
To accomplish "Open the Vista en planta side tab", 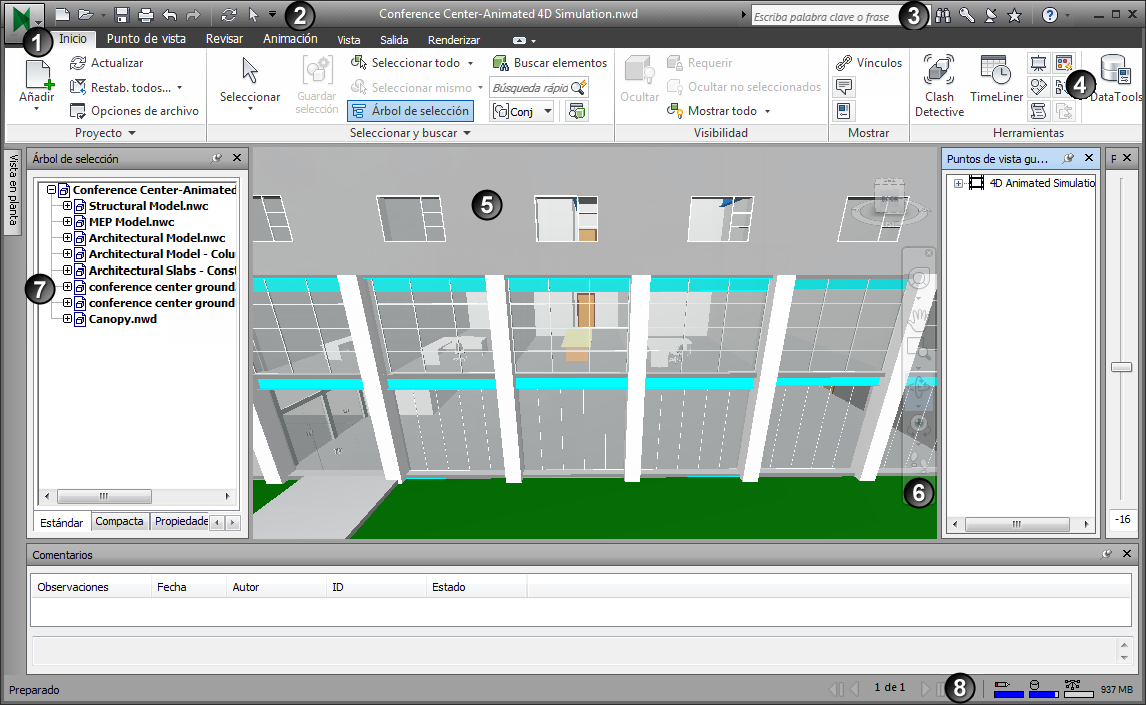I will [12, 192].
